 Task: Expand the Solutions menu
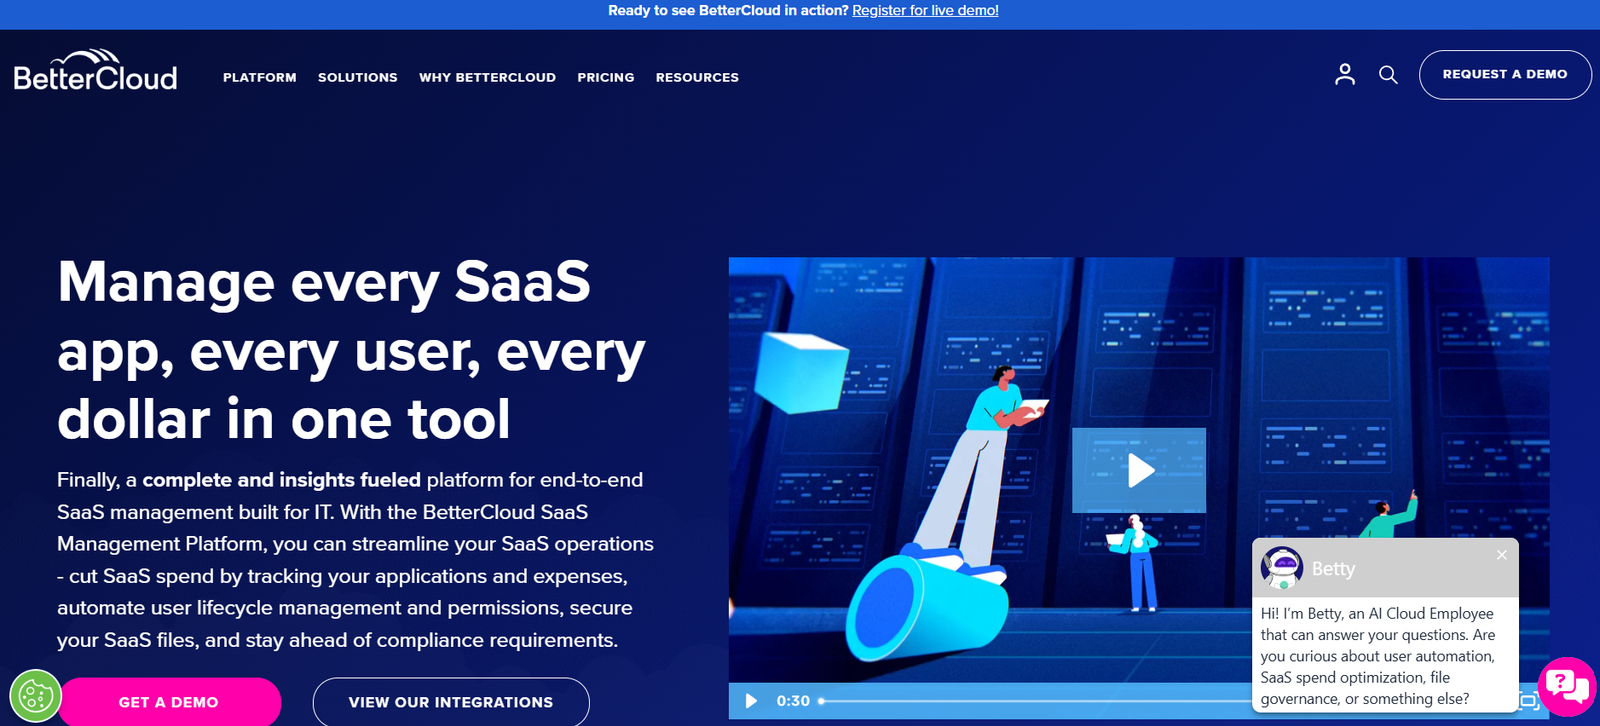coord(357,77)
